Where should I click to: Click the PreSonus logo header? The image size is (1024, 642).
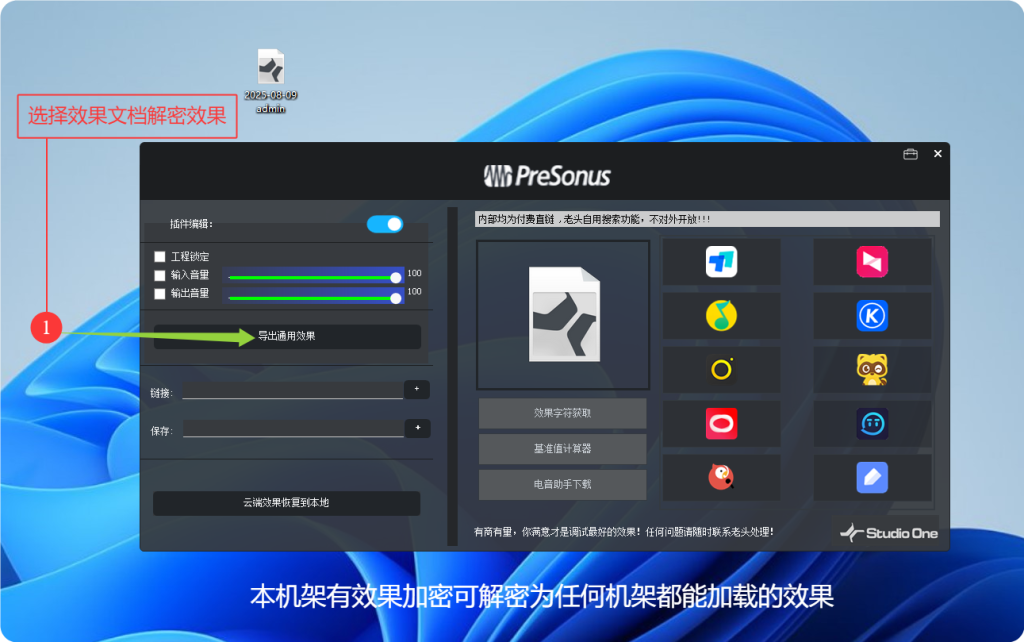547,176
